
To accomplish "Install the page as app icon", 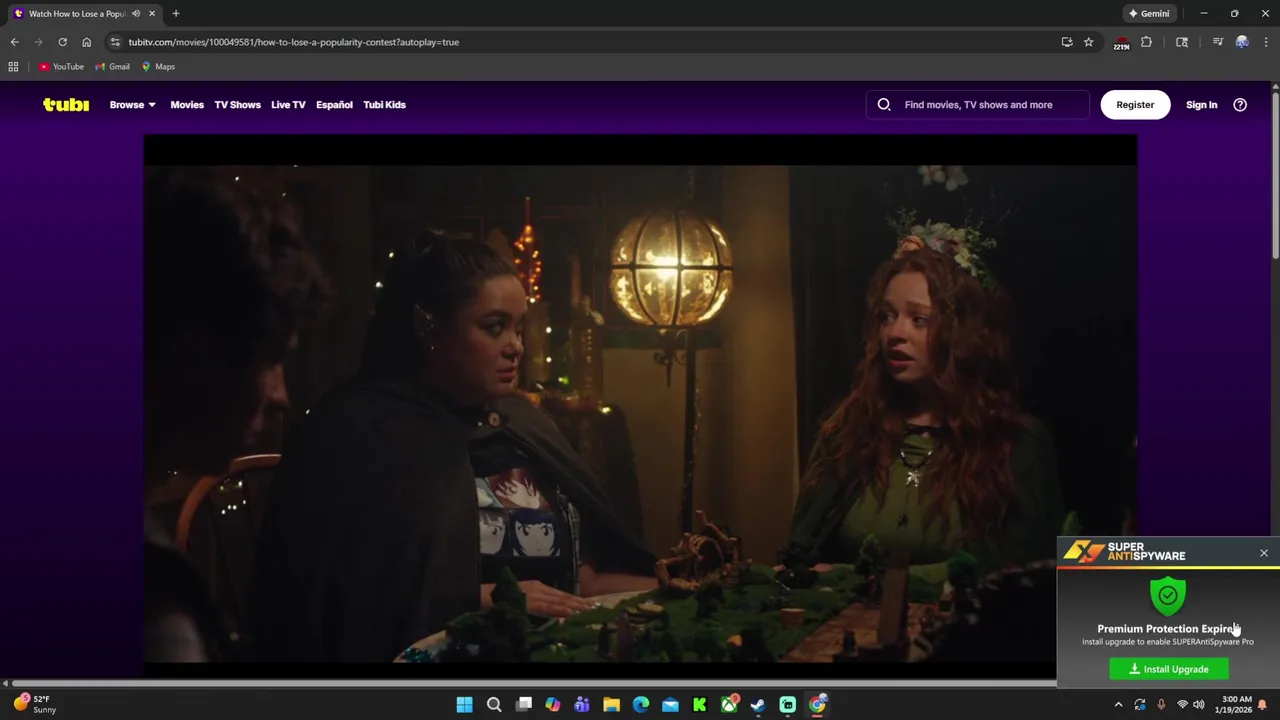I will 1067,42.
